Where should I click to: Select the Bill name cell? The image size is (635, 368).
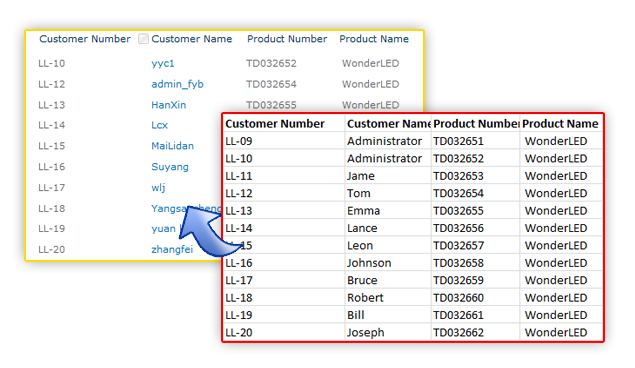point(388,315)
